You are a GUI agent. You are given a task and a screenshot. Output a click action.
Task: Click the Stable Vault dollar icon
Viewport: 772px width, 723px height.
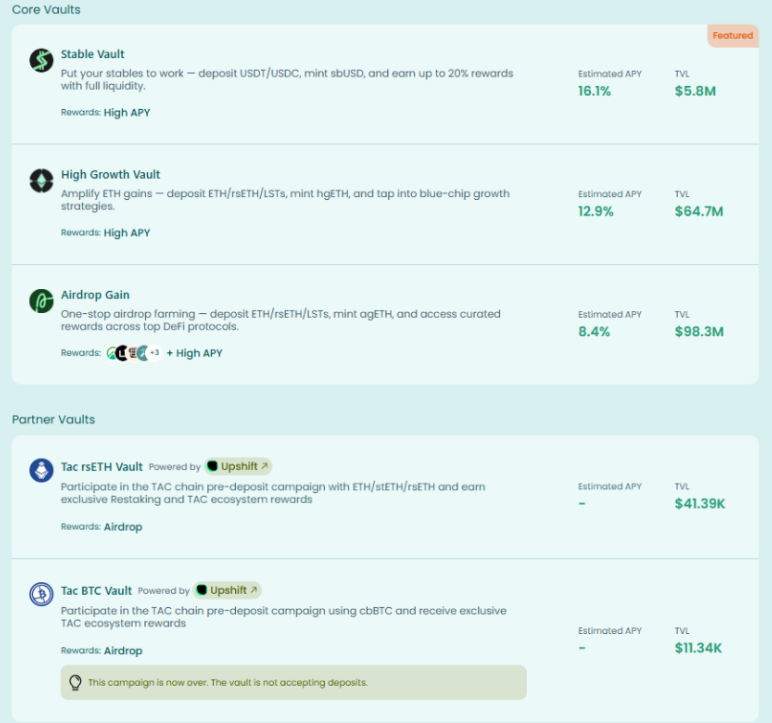click(40, 60)
